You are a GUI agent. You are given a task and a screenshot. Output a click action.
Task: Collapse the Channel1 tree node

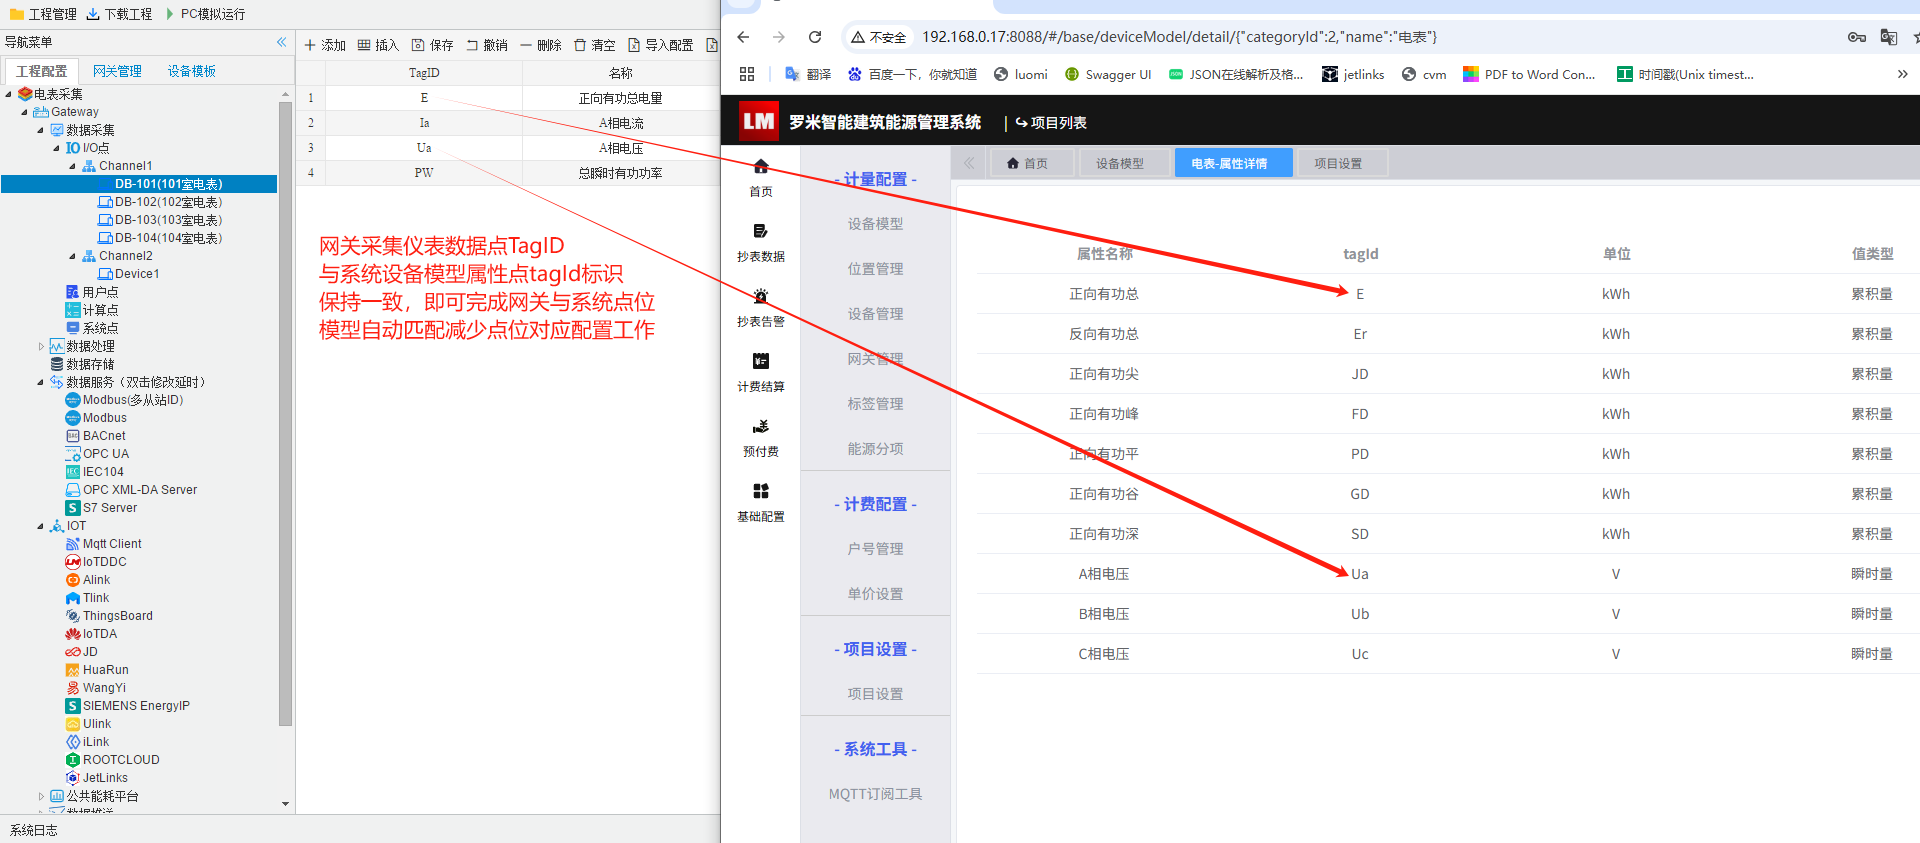(73, 166)
